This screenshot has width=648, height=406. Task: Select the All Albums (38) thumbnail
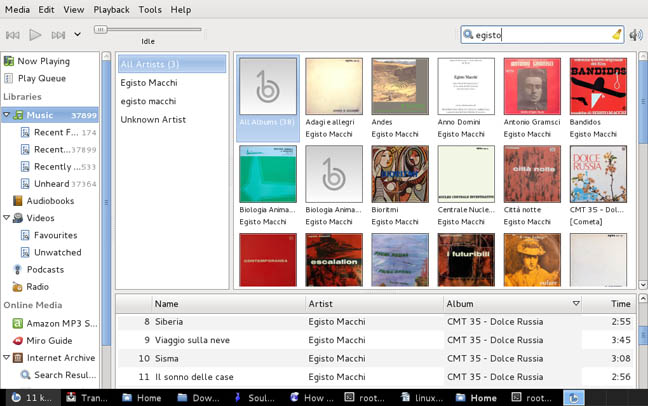[x=268, y=86]
